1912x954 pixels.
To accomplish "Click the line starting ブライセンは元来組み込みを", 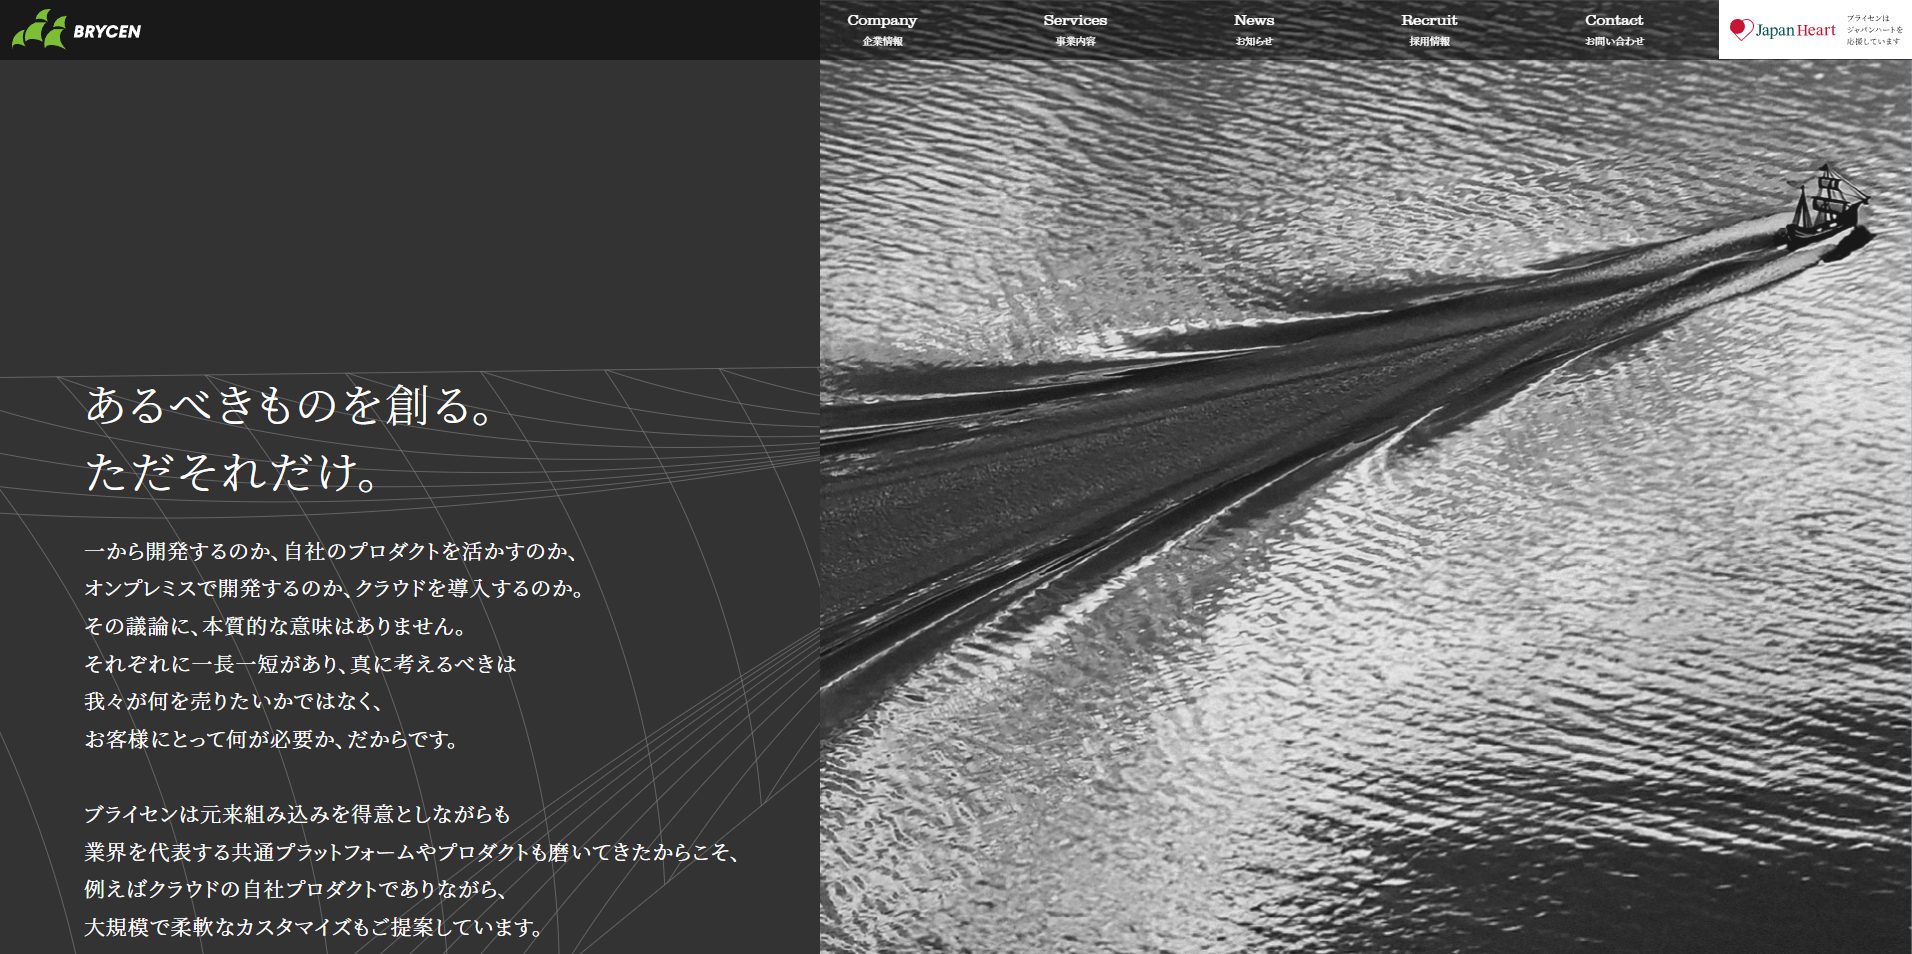I will click(x=298, y=814).
